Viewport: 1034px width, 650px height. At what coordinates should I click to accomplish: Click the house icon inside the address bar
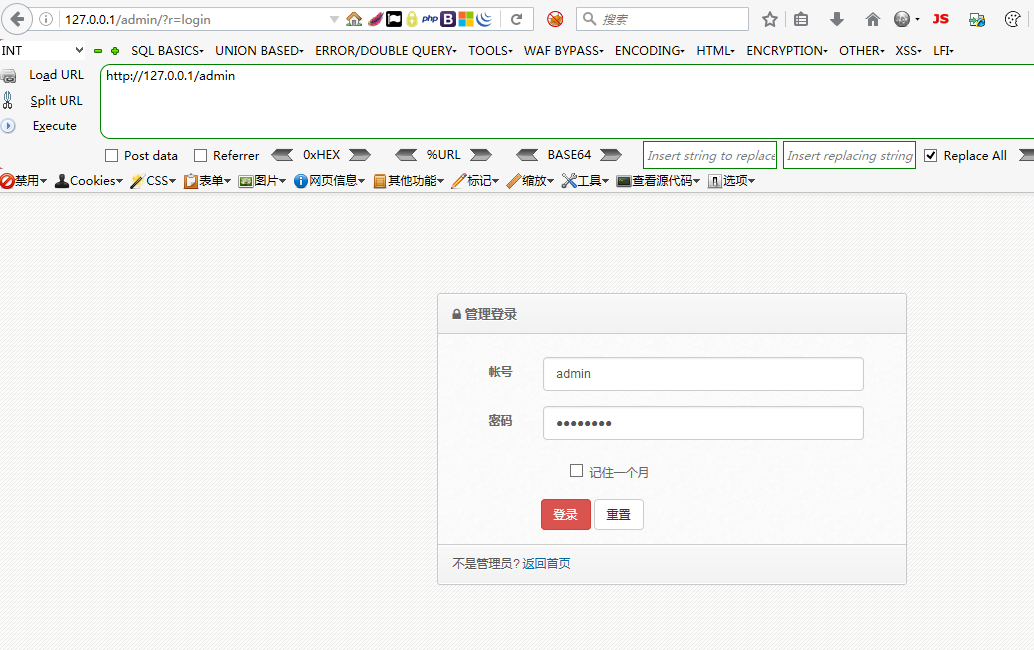pyautogui.click(x=354, y=19)
